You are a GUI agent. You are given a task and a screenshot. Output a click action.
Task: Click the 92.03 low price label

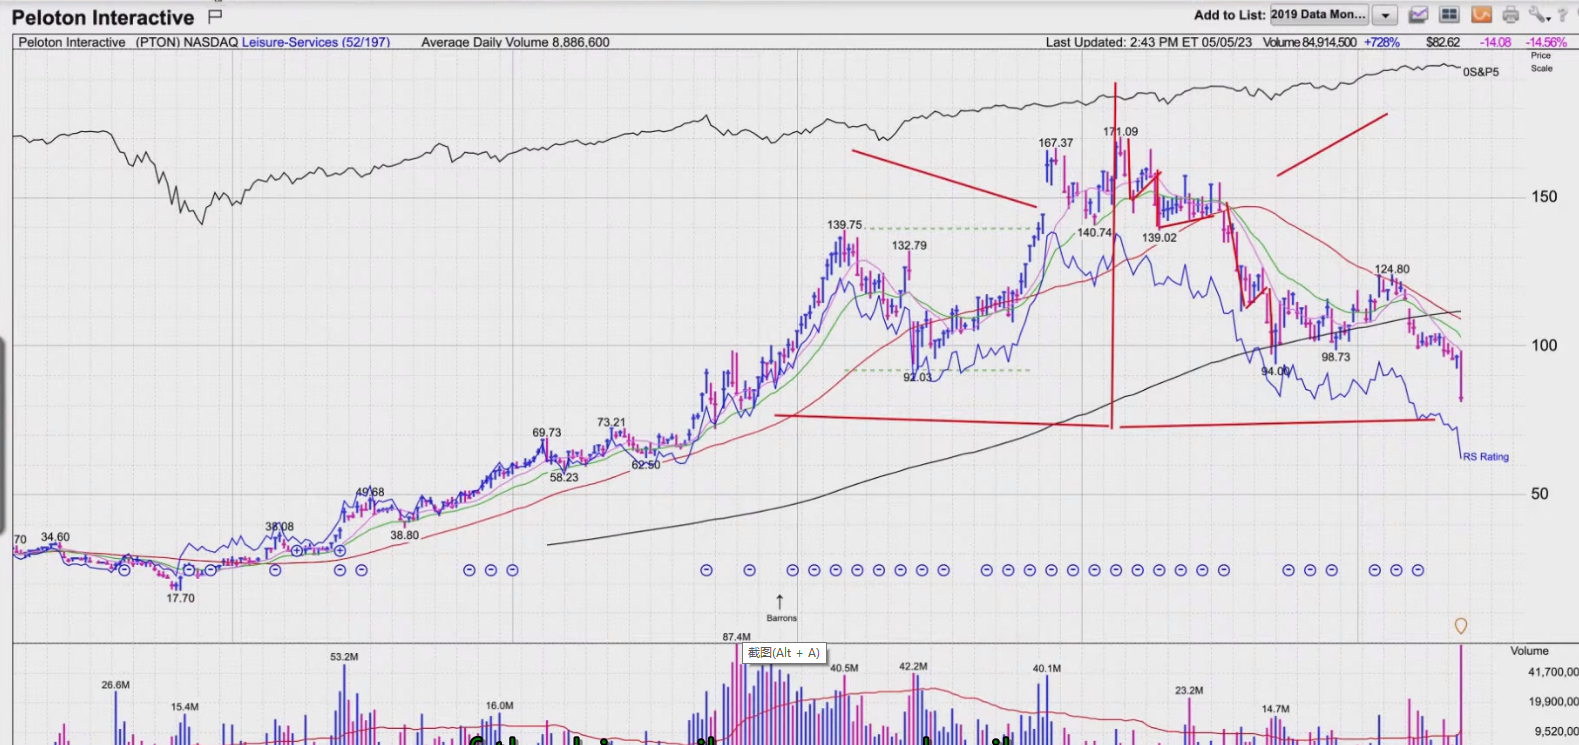coord(917,377)
